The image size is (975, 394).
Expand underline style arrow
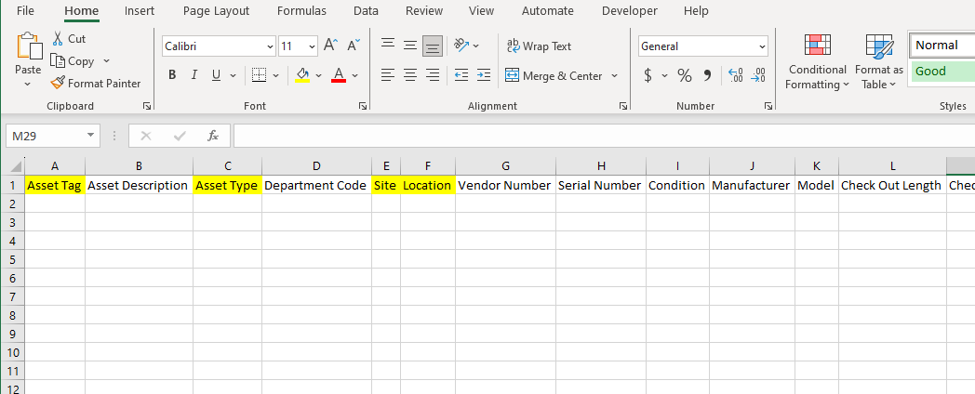233,76
